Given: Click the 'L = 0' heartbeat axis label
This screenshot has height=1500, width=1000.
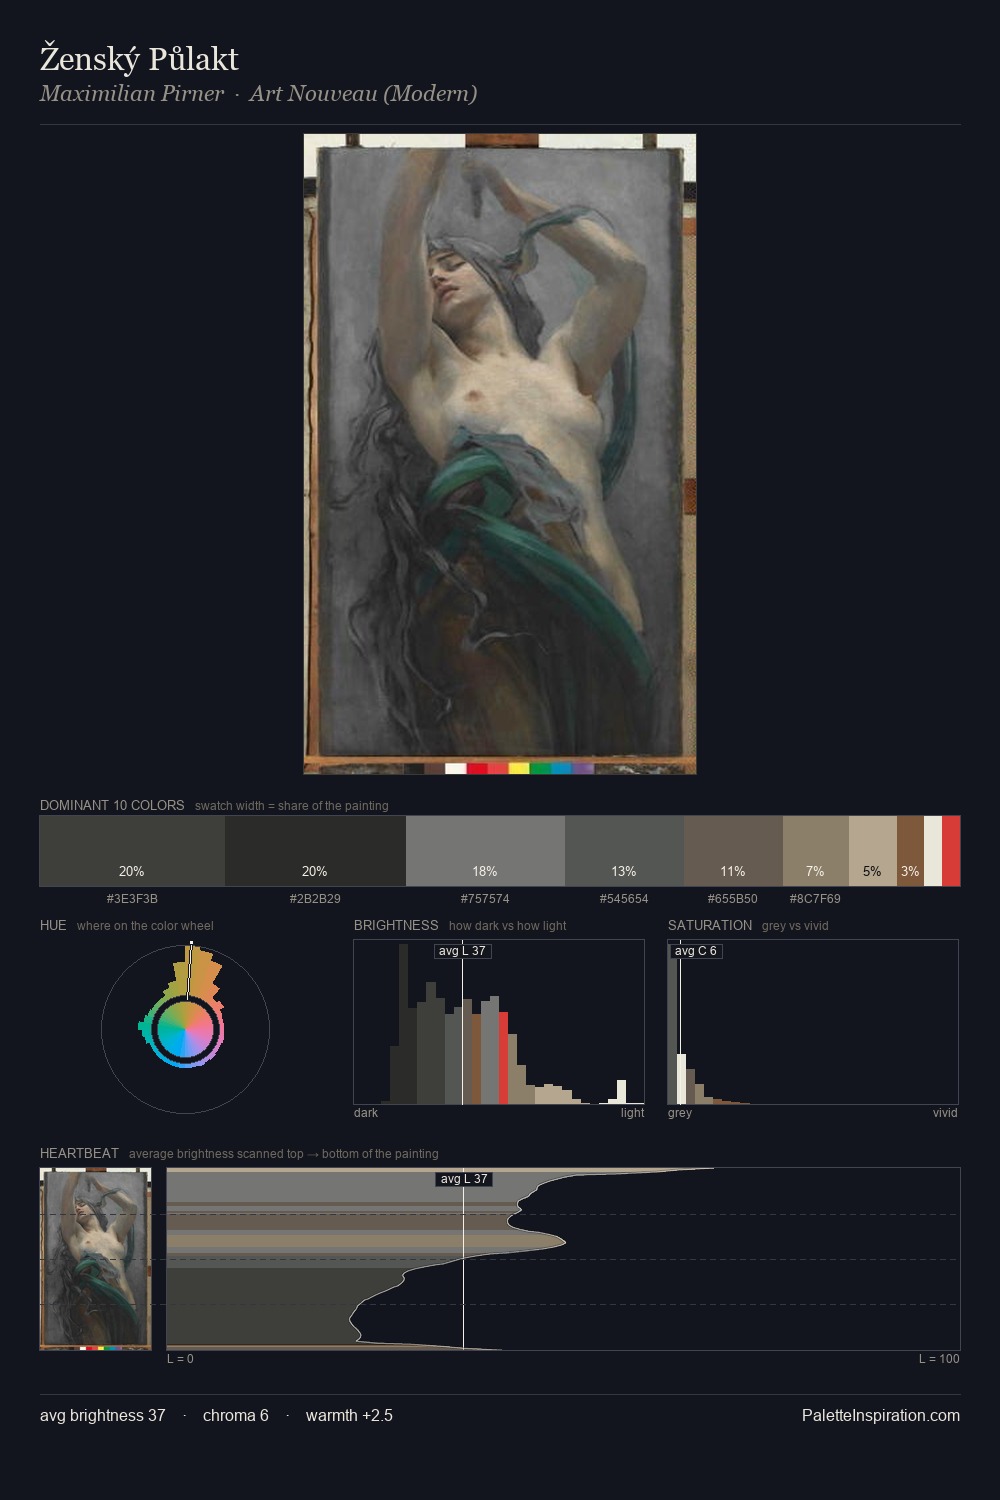Looking at the screenshot, I should tap(180, 1359).
